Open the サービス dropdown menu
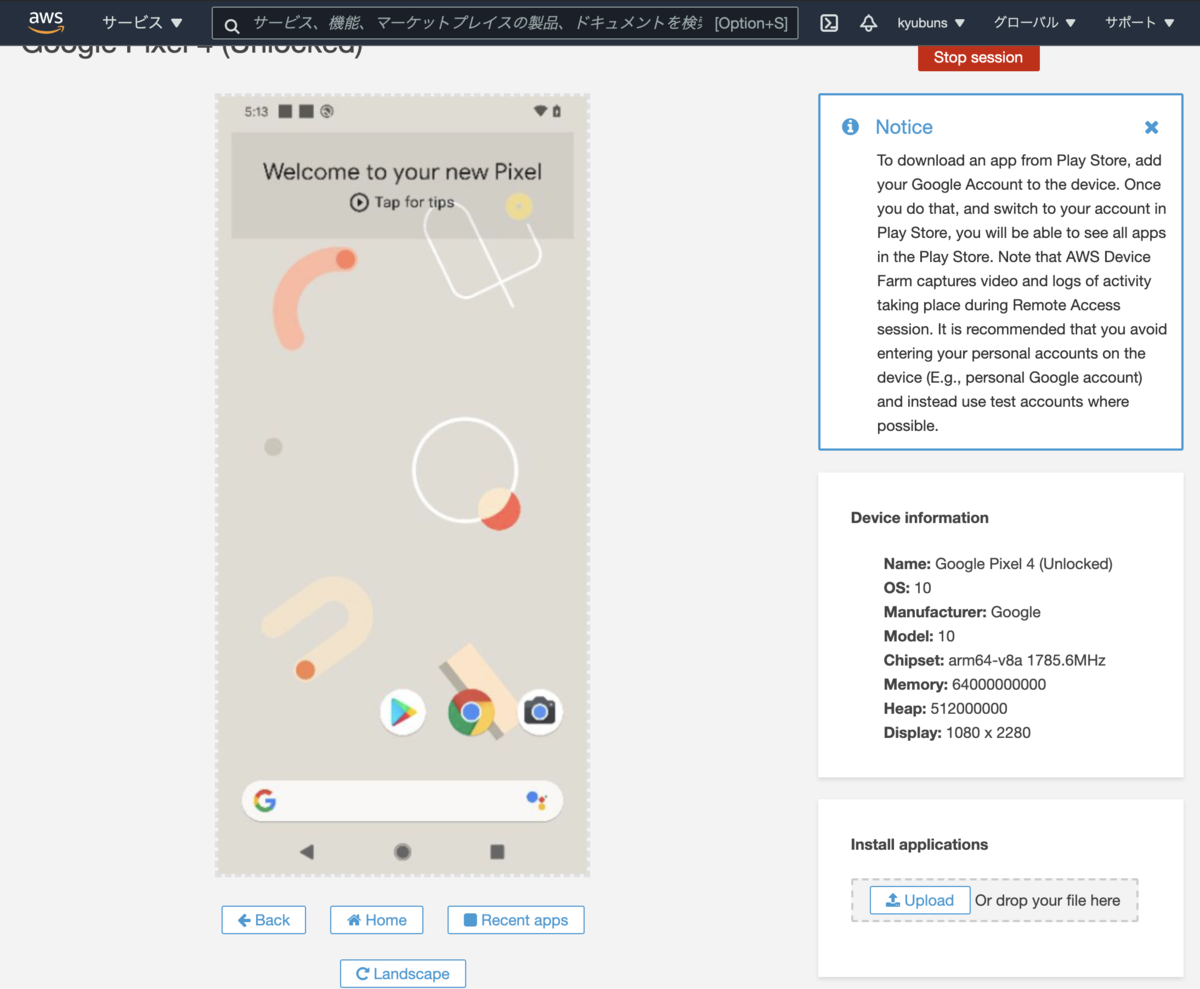 coord(142,22)
